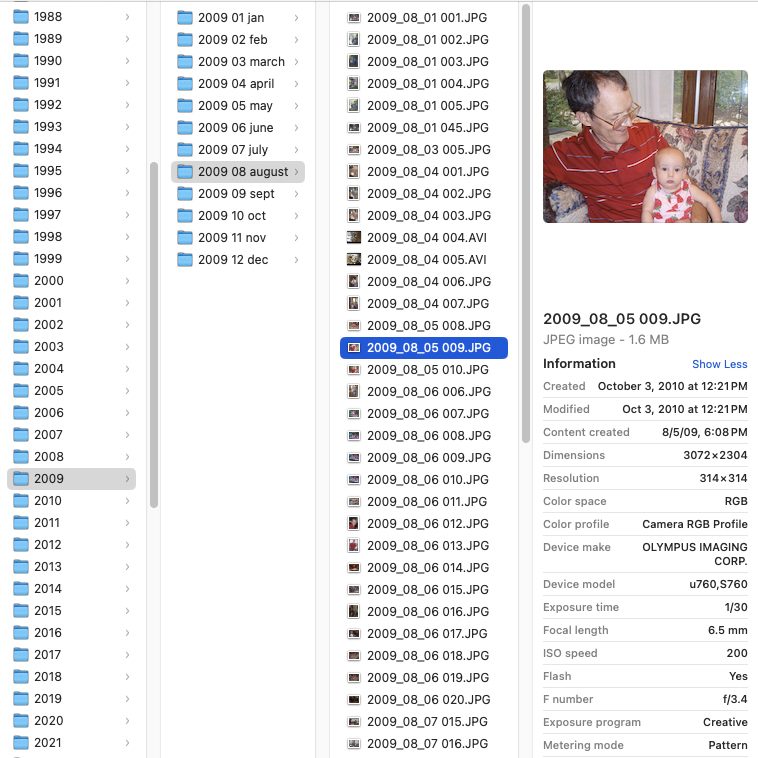
Task: Select the 2009_08_06 012.JPG file icon
Action: 354,524
